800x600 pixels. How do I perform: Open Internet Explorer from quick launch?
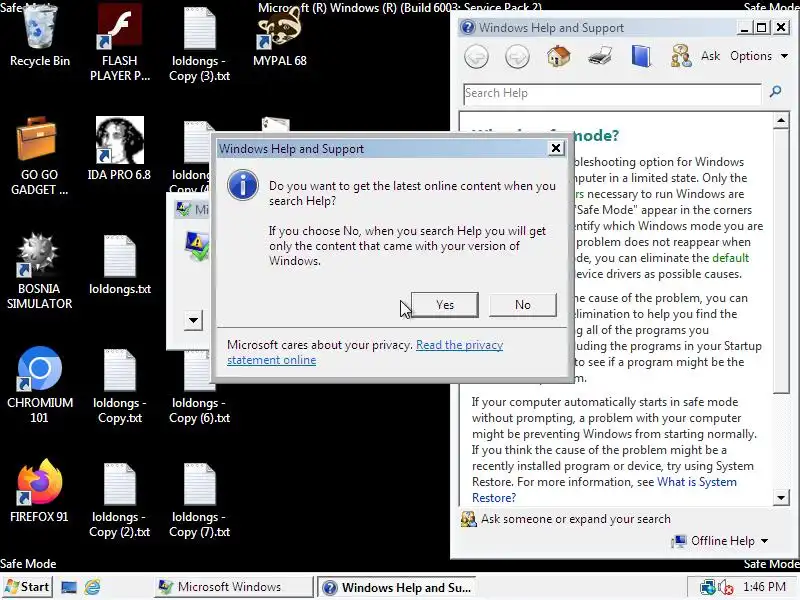tap(92, 587)
